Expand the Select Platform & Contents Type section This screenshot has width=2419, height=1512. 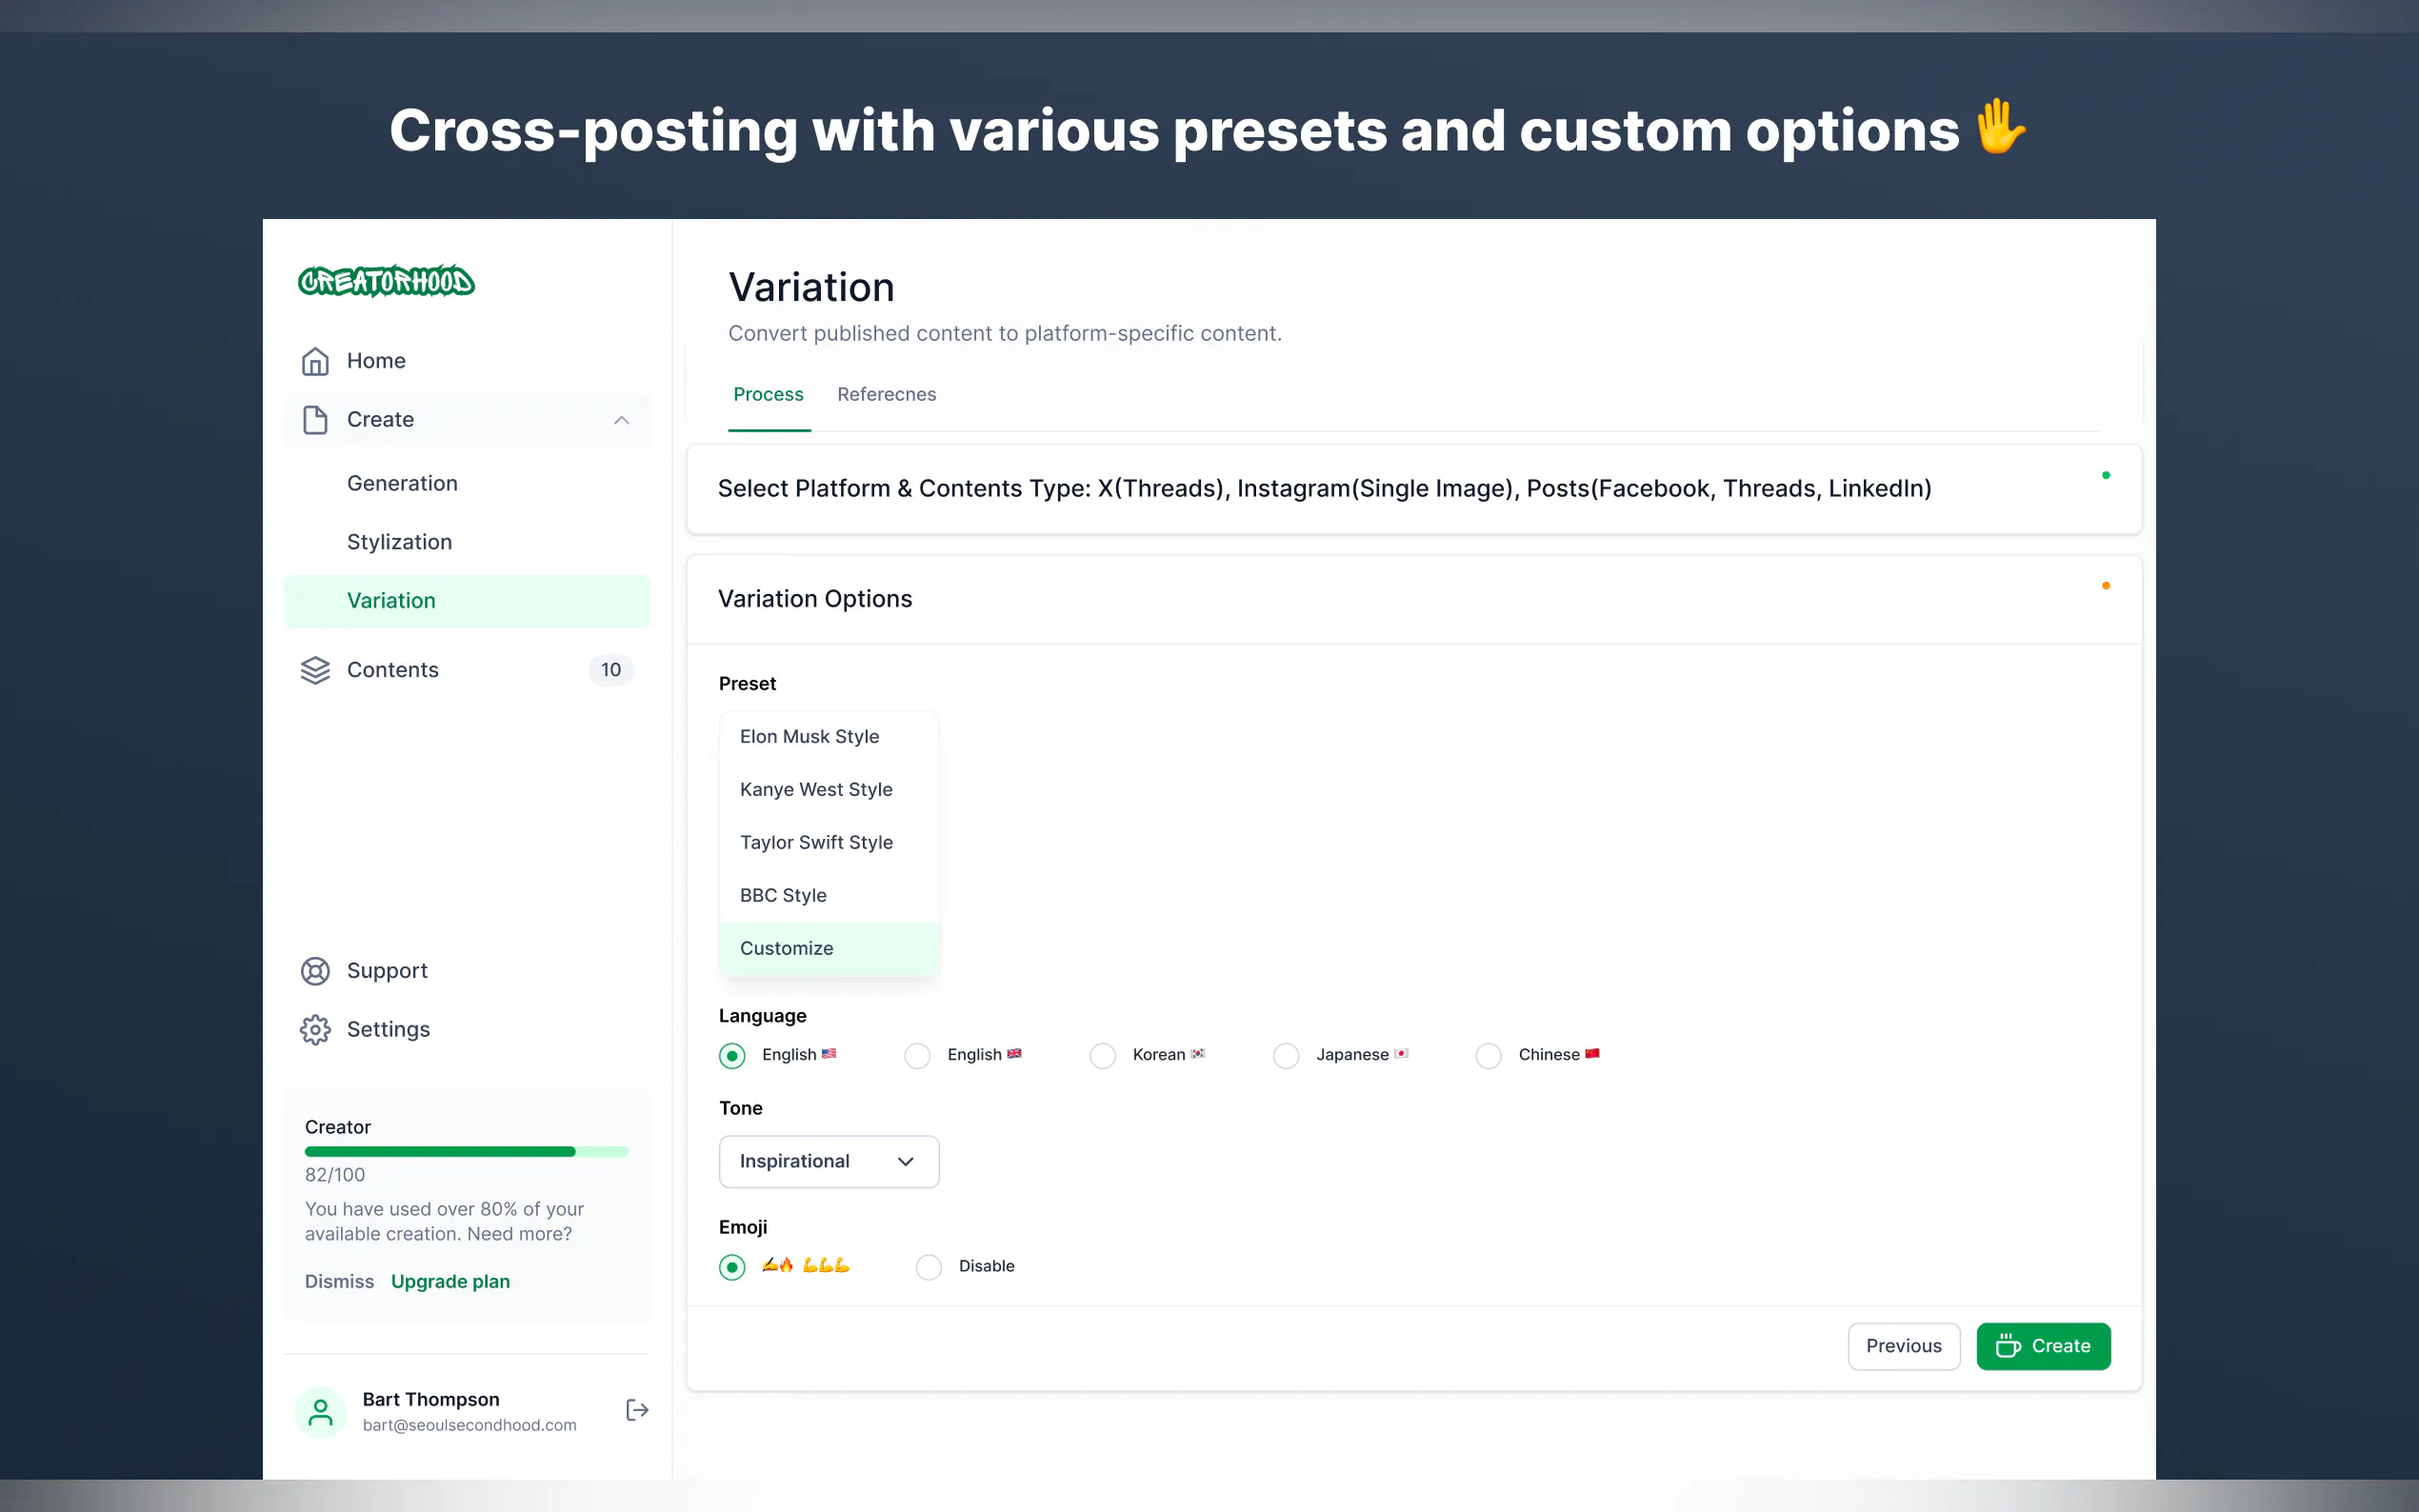(x=1324, y=488)
